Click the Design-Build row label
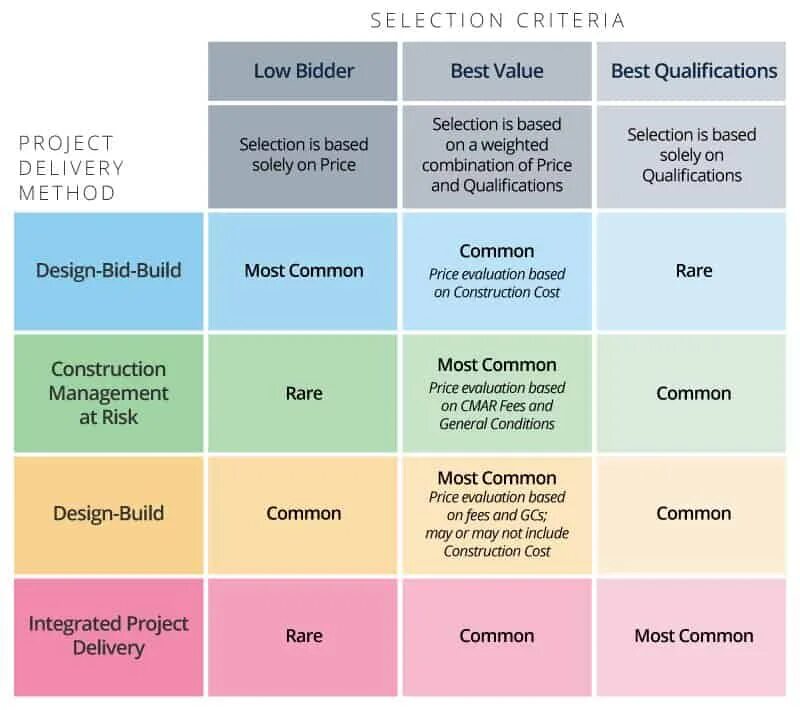The width and height of the screenshot is (800, 710). pyautogui.click(x=109, y=514)
